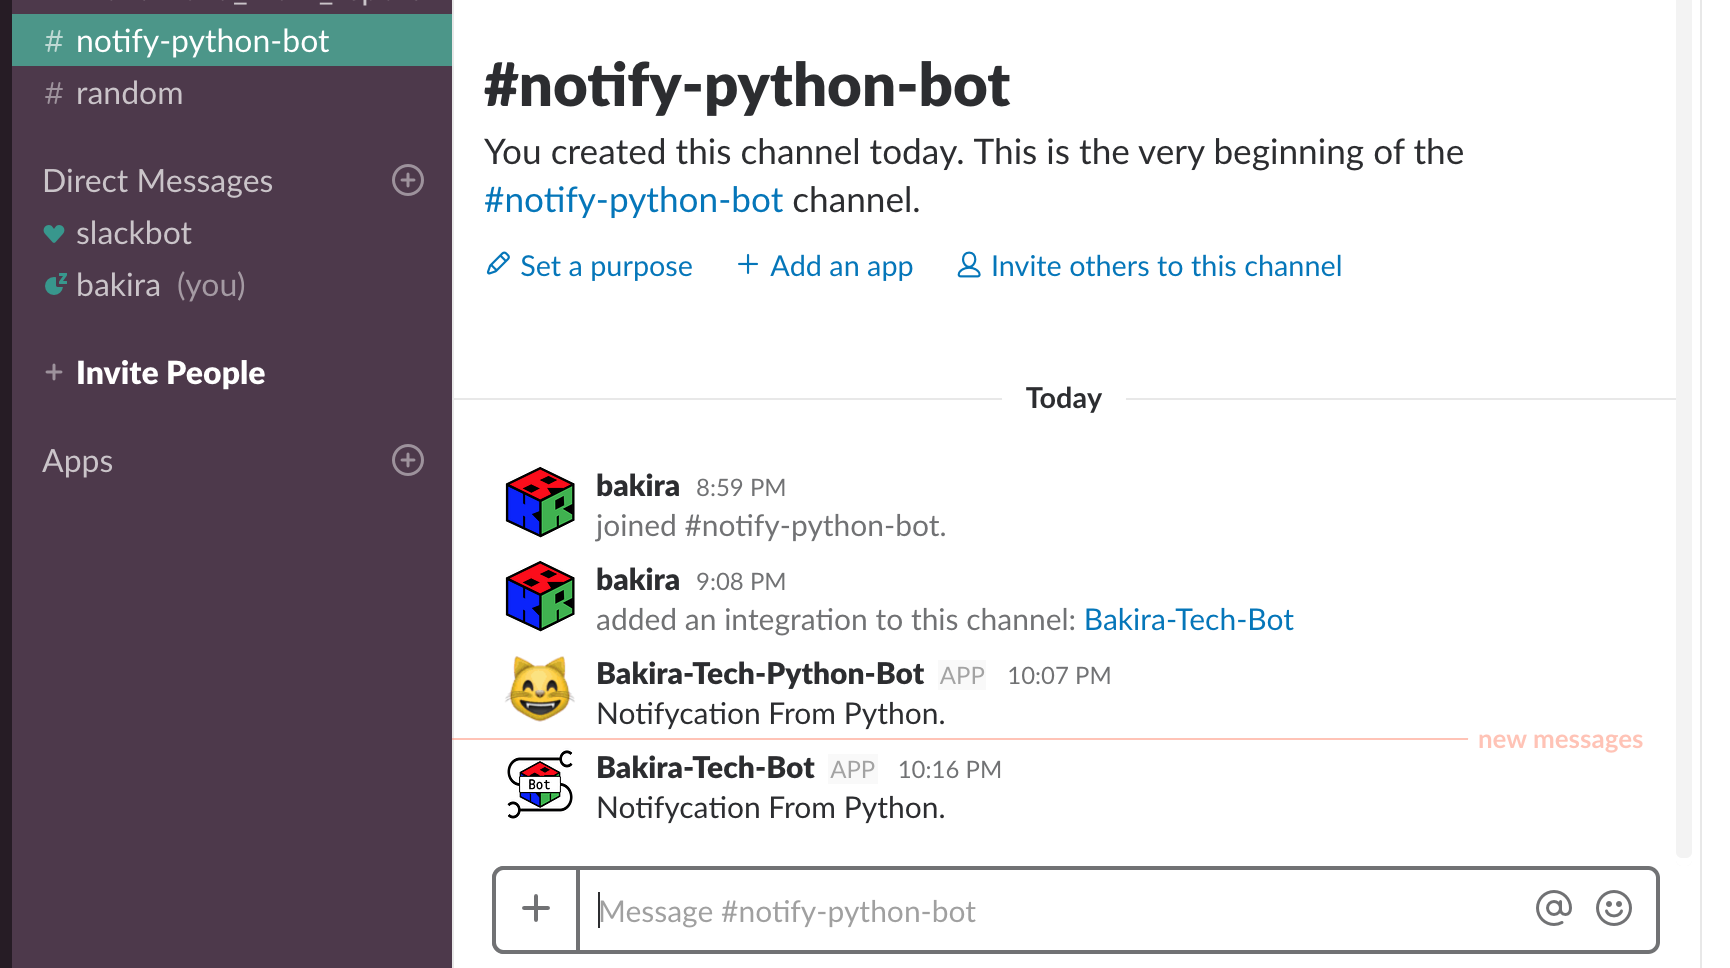The image size is (1730, 968).
Task: Click the message list scrollbar
Action: click(x=1683, y=430)
